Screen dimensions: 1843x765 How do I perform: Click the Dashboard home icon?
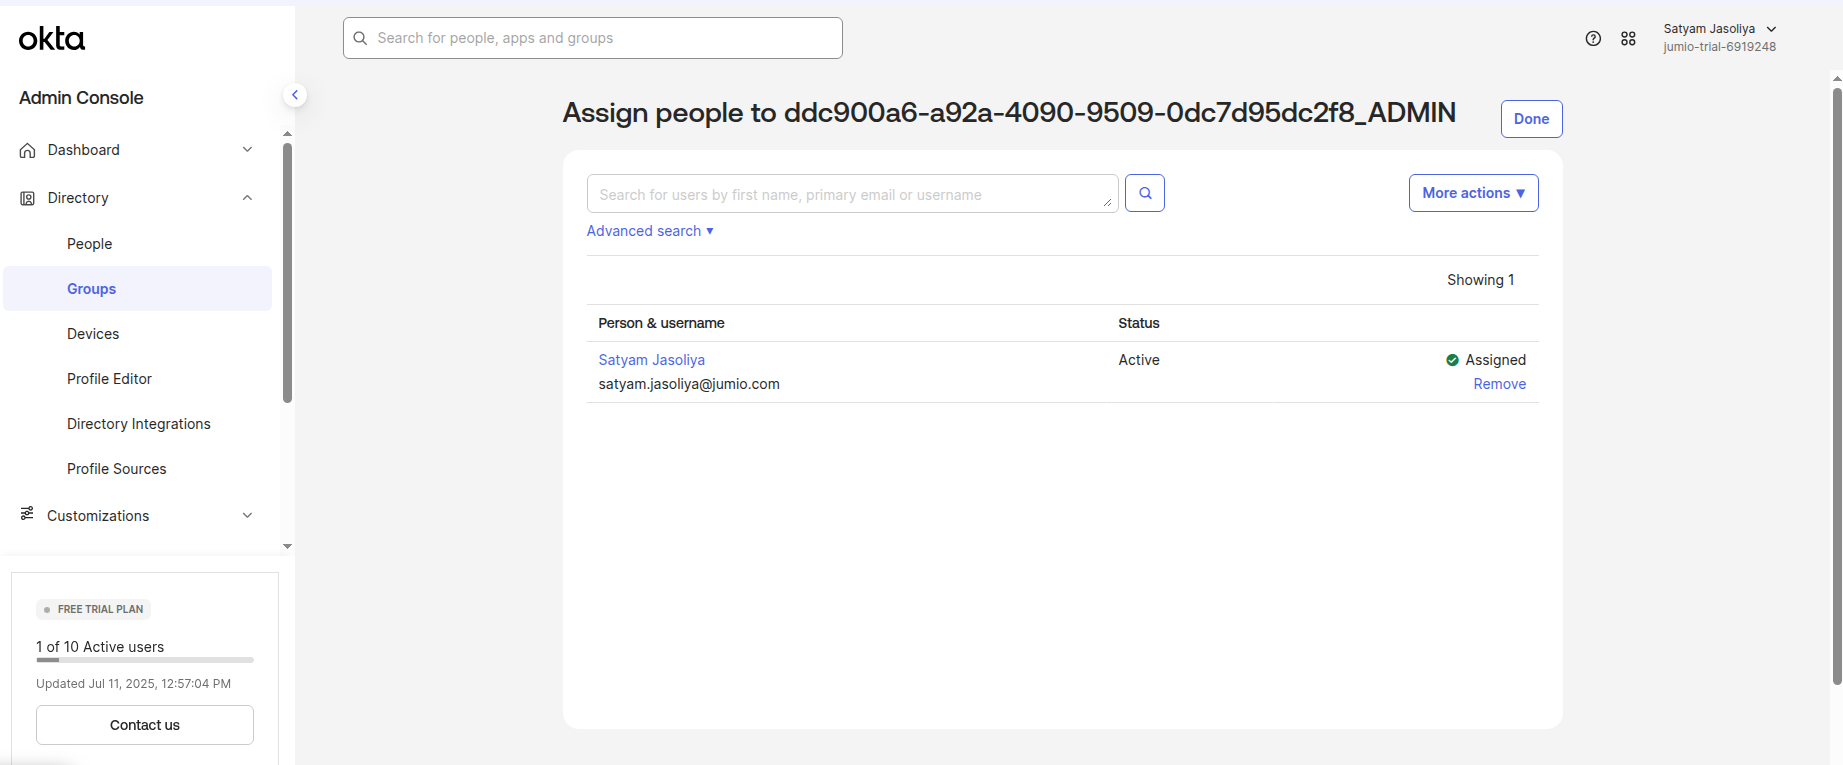click(28, 150)
